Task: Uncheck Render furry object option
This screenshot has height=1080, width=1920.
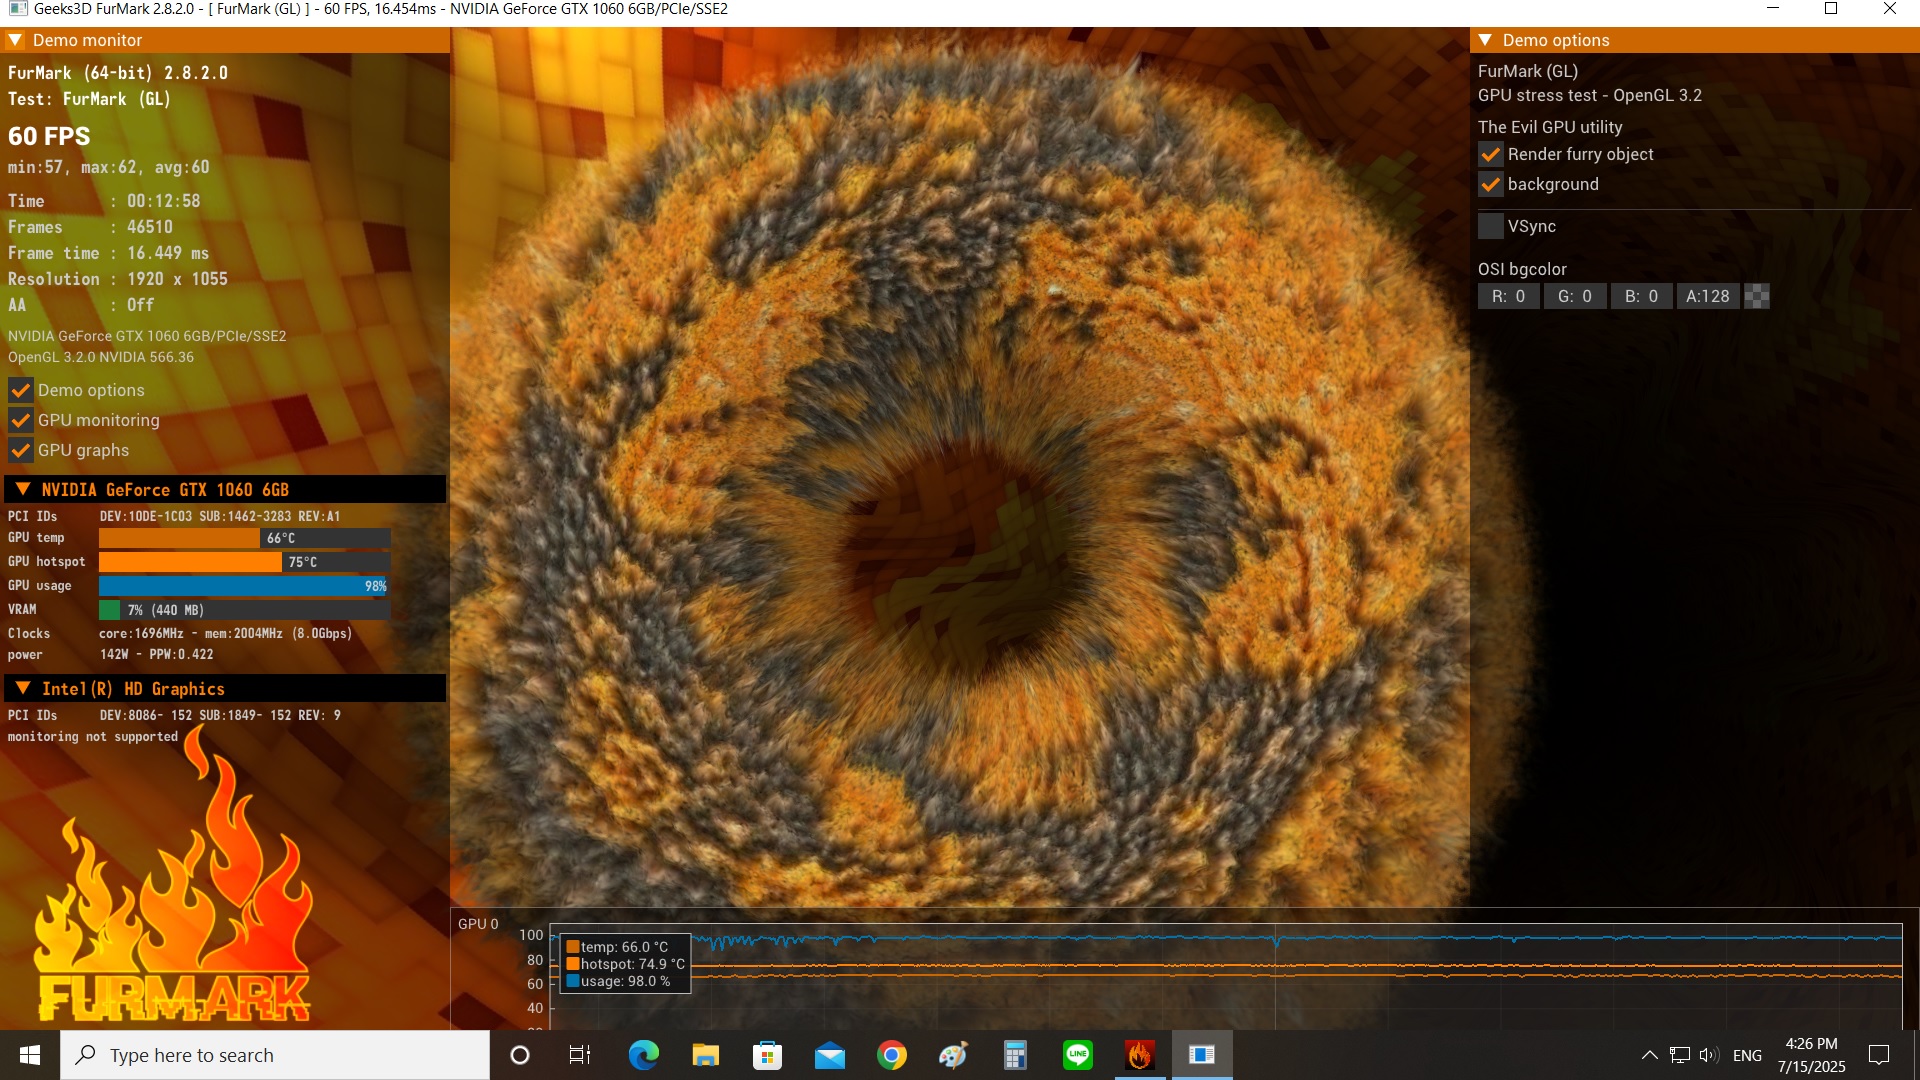Action: pyautogui.click(x=1490, y=155)
